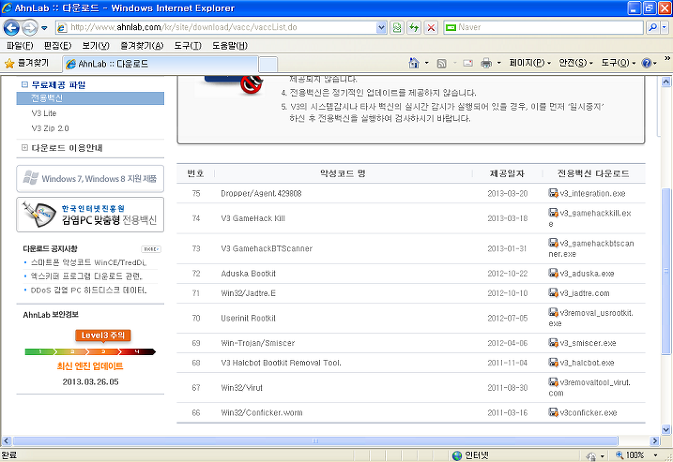Click the v3_jadtre.com download icon

coord(553,293)
